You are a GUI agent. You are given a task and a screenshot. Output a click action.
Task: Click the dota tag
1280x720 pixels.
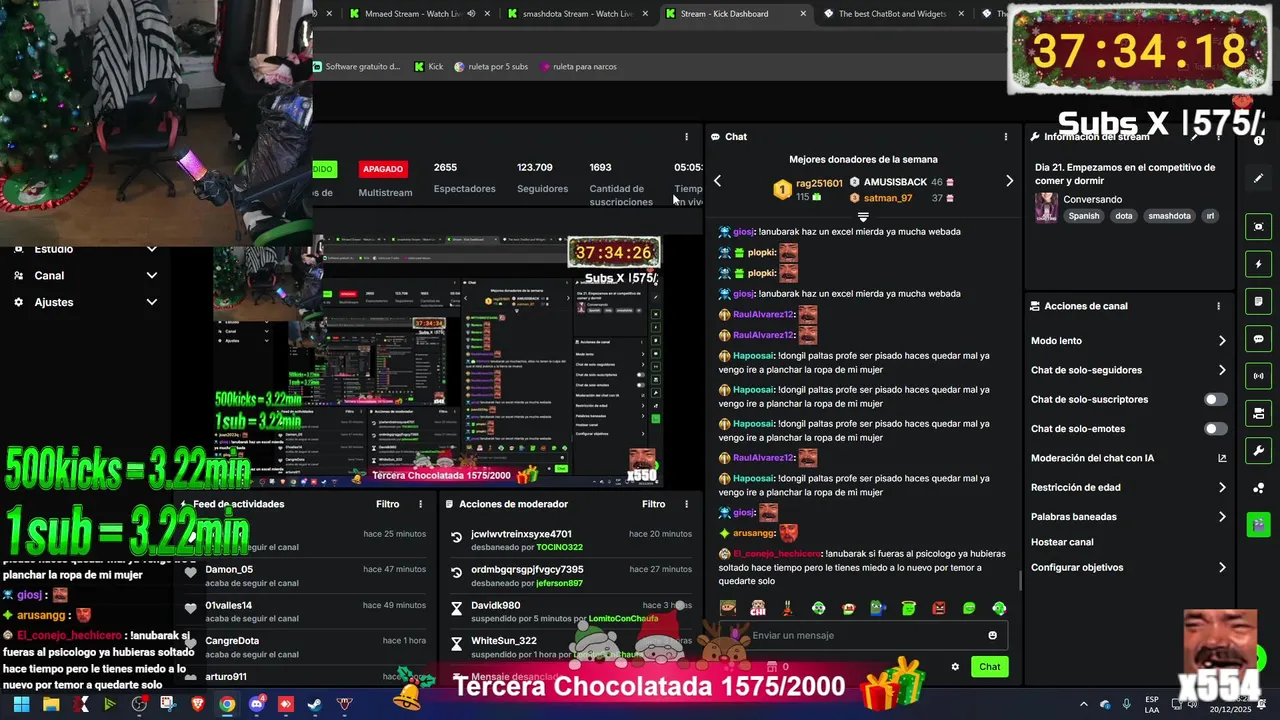(x=1124, y=216)
